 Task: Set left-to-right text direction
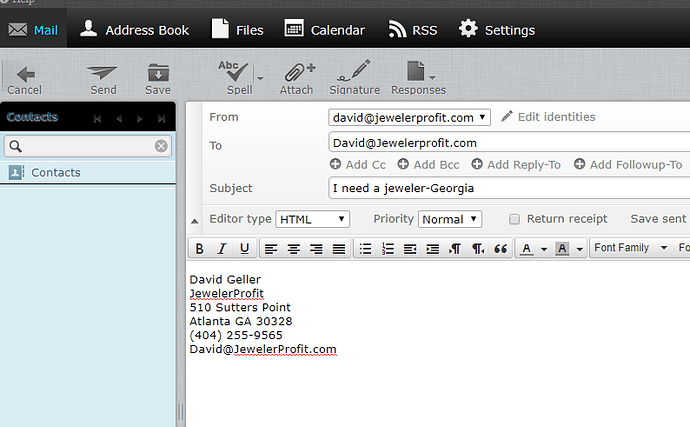(455, 249)
